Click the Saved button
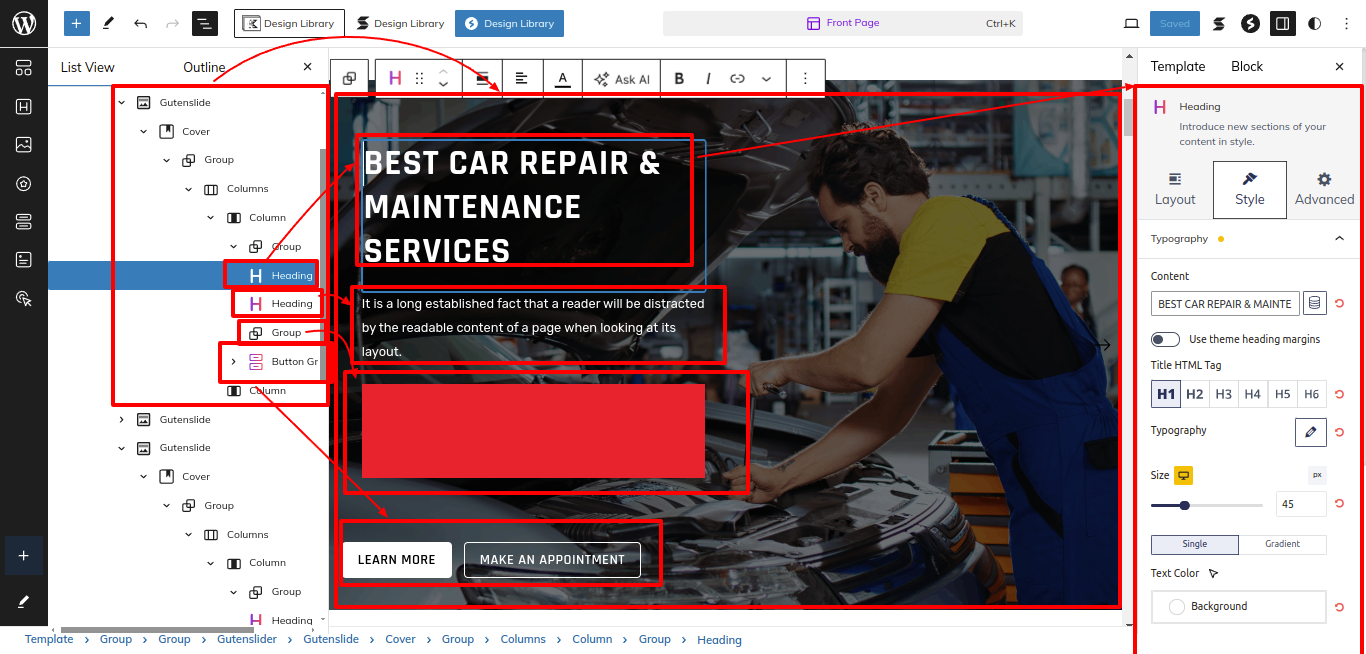The image size is (1366, 654). [1175, 23]
